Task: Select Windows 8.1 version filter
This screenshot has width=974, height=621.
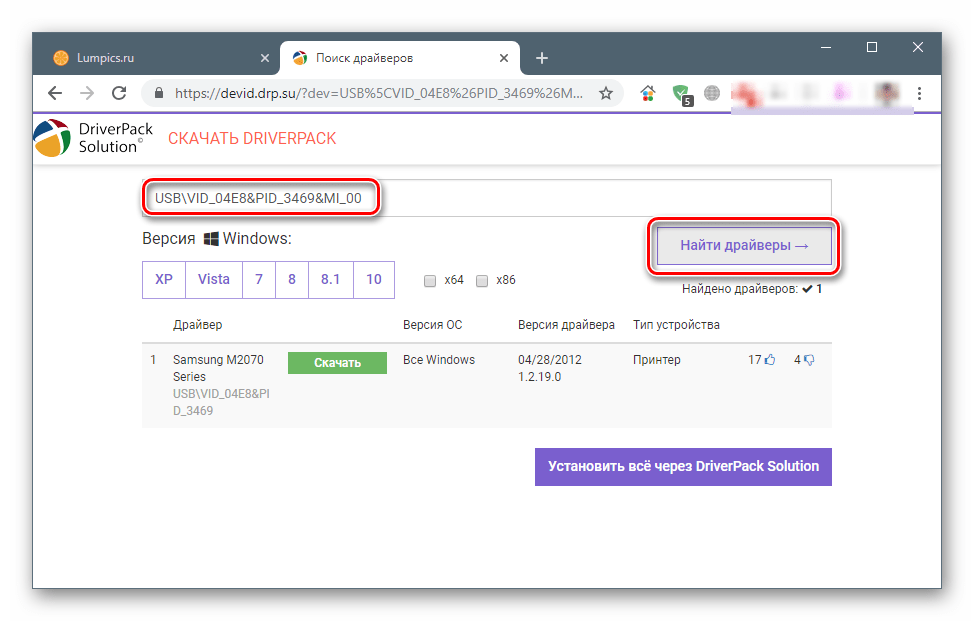Action: point(330,280)
